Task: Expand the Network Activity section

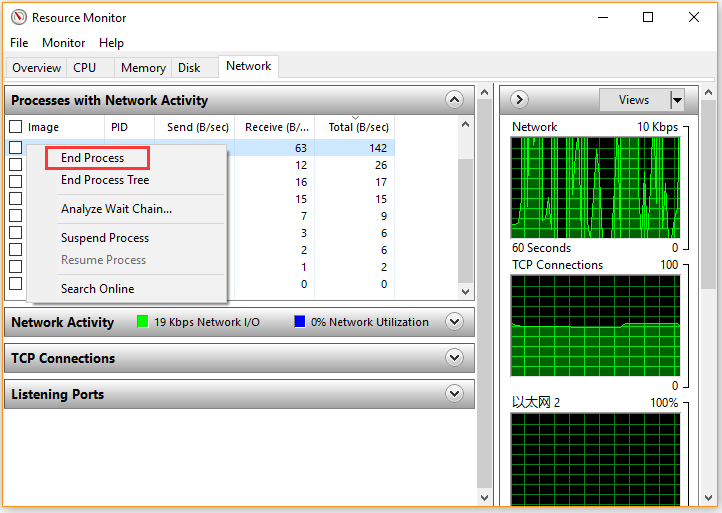Action: pos(454,321)
